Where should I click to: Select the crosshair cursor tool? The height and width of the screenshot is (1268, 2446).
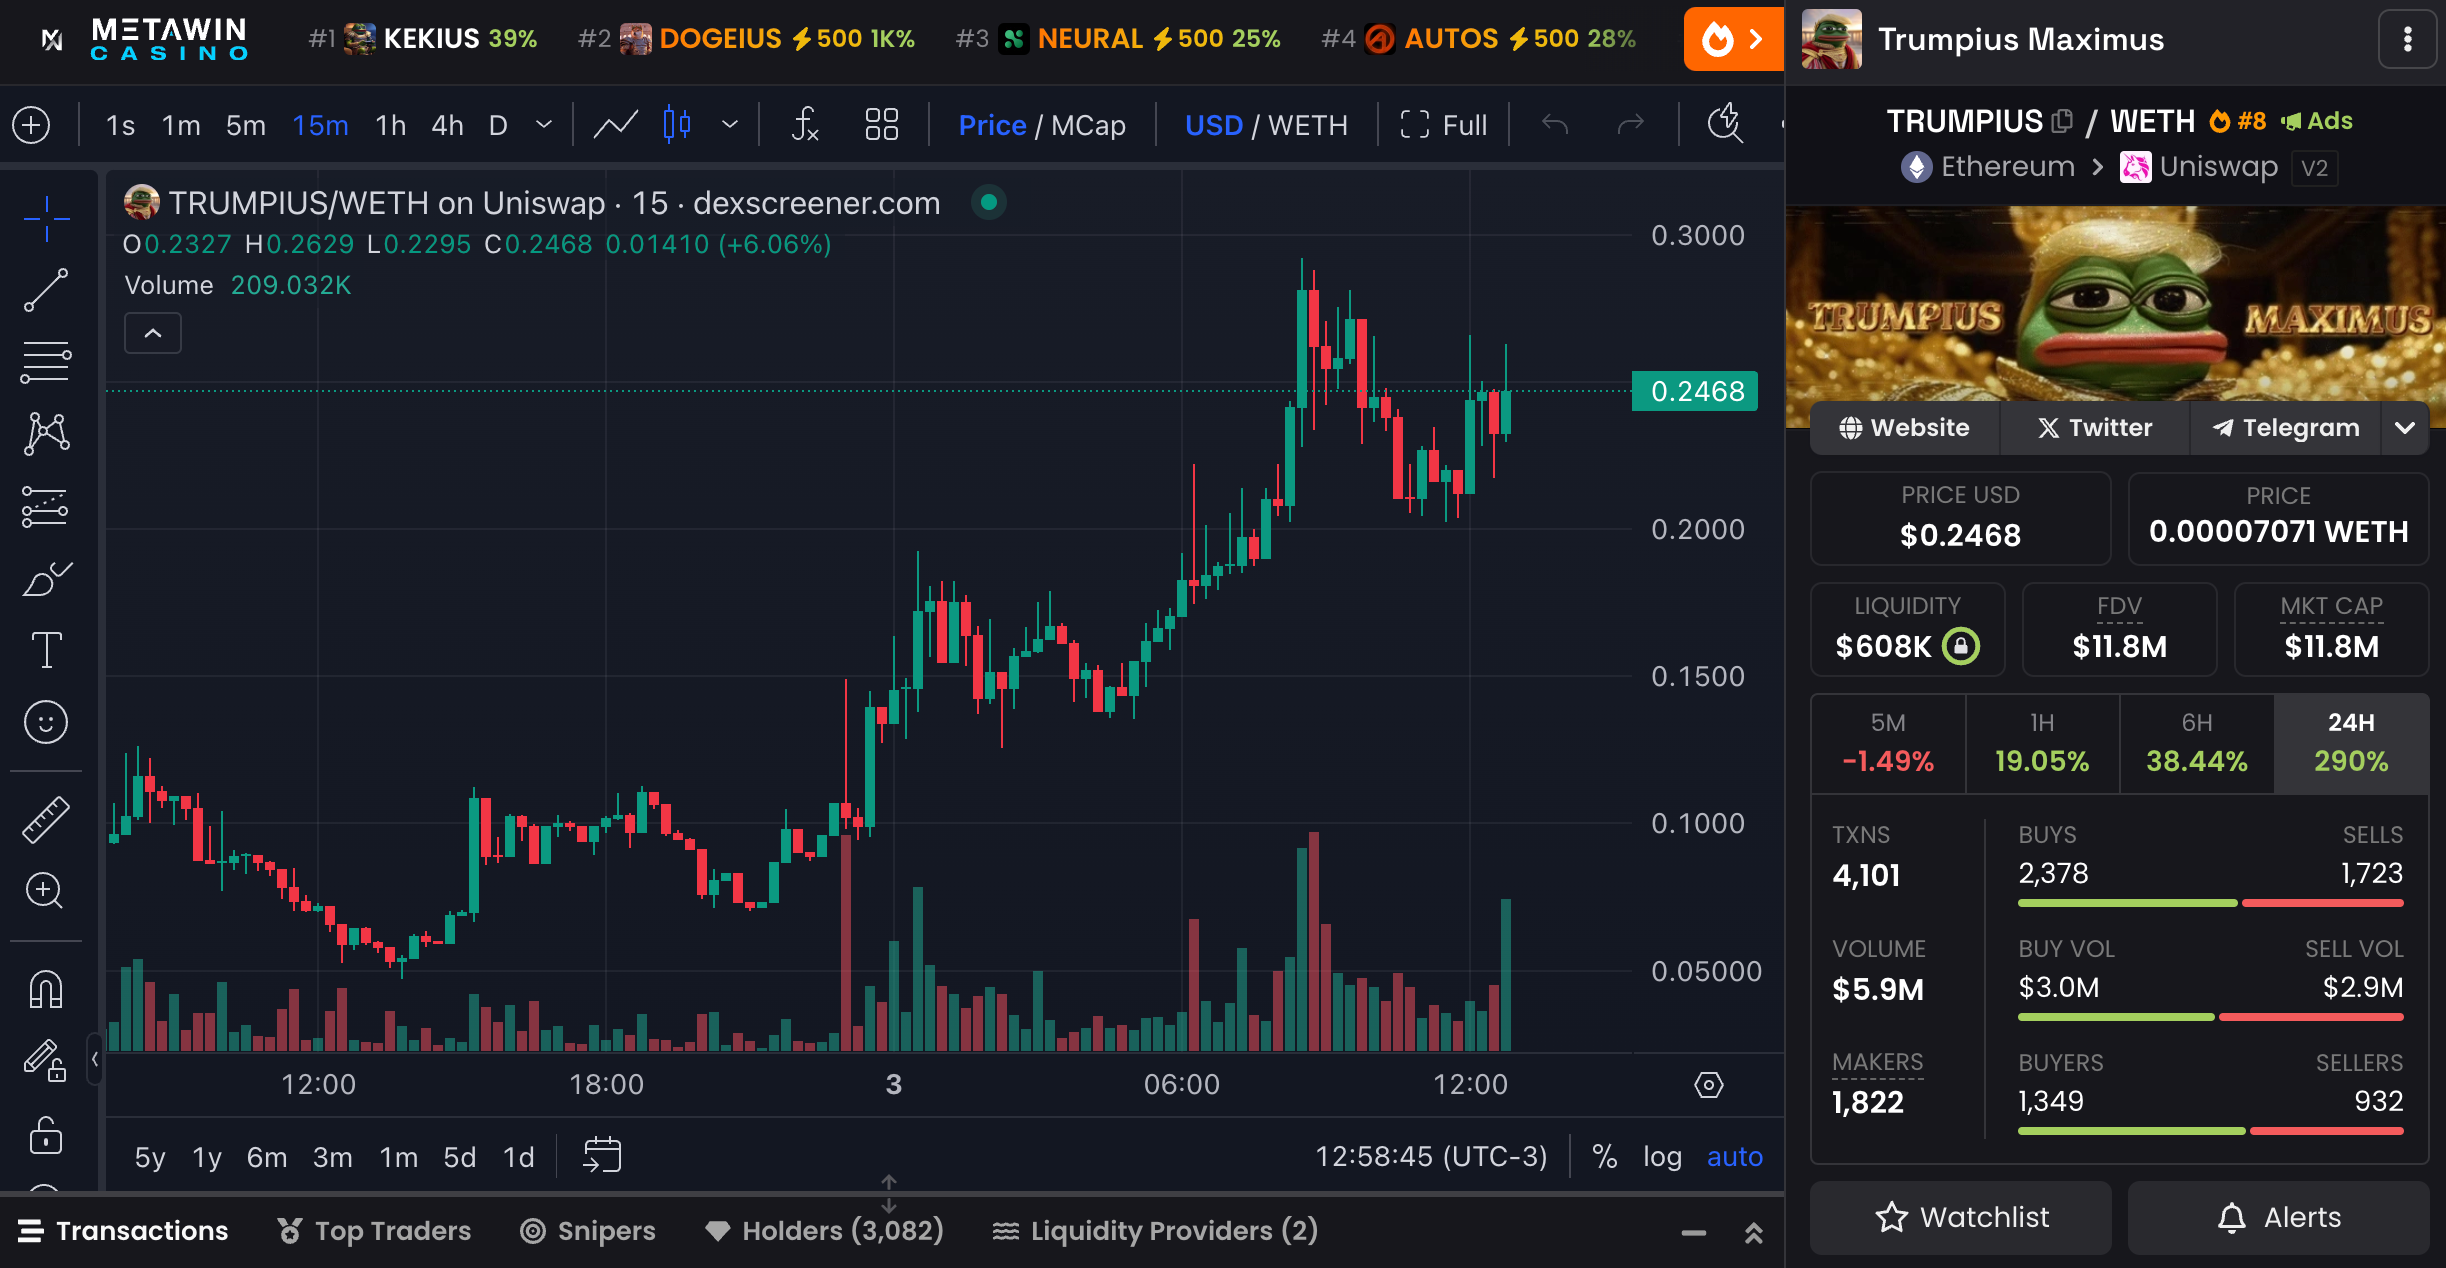pyautogui.click(x=46, y=219)
